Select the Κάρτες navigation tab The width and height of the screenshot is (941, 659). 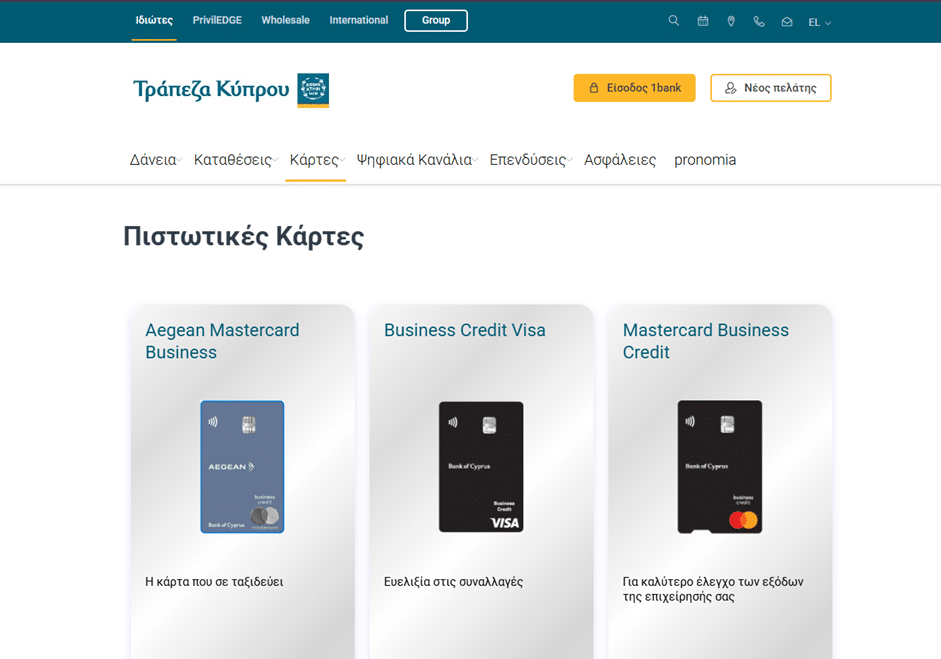tap(316, 160)
